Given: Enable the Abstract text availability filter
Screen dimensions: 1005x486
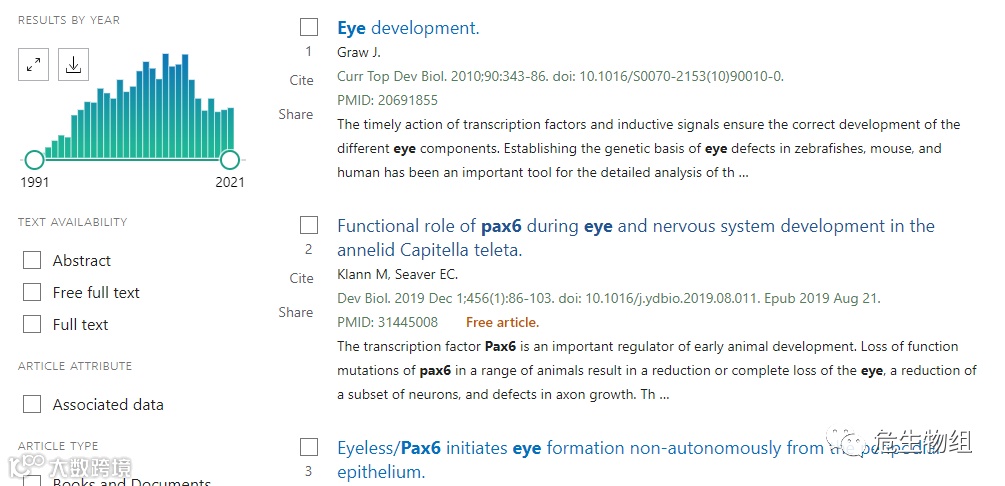Looking at the screenshot, I should (x=33, y=261).
